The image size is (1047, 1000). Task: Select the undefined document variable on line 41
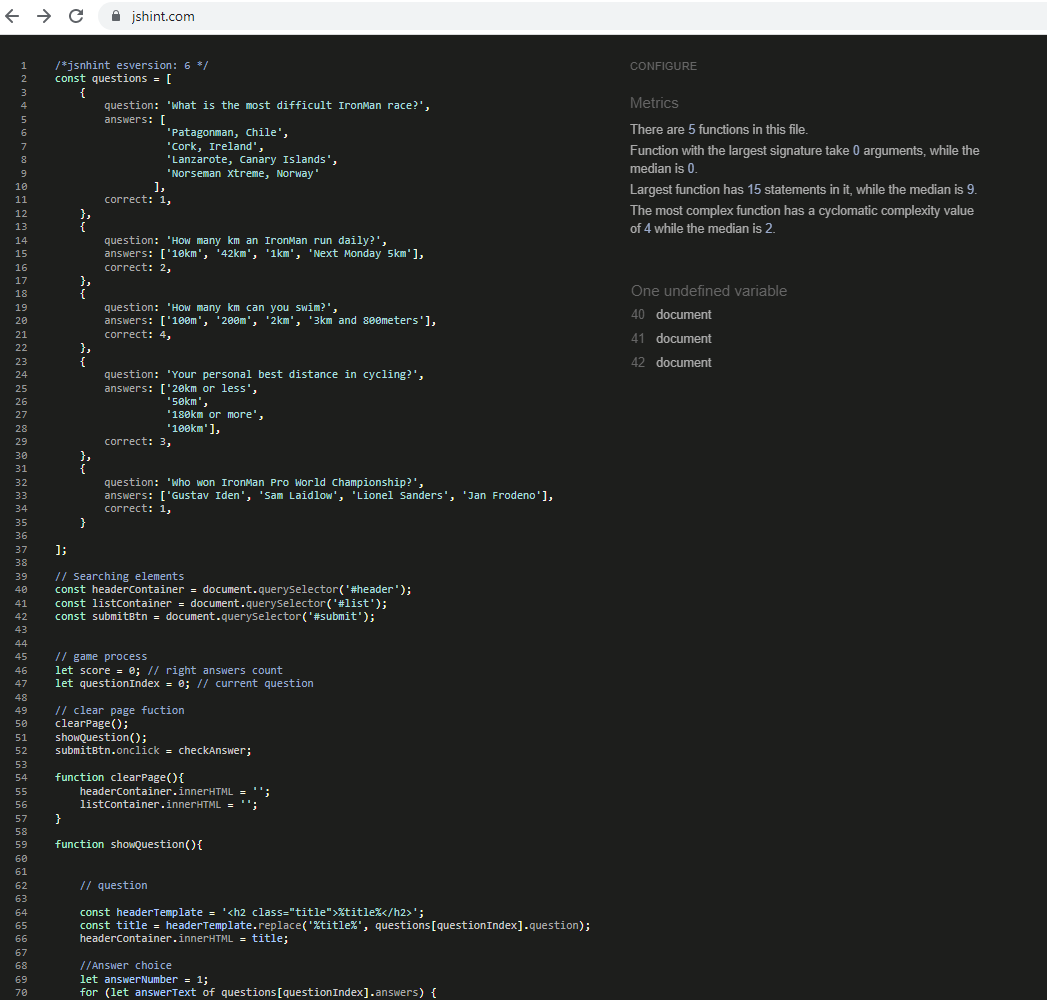(x=685, y=338)
